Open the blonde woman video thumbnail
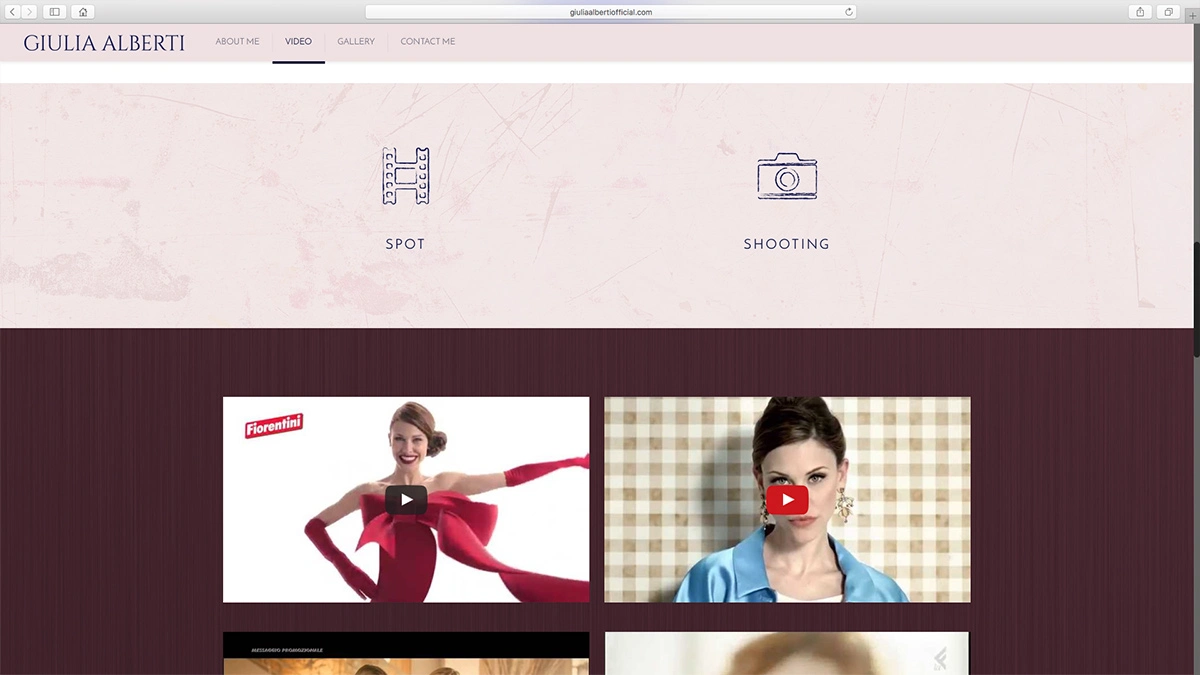The height and width of the screenshot is (675, 1200). click(x=787, y=653)
